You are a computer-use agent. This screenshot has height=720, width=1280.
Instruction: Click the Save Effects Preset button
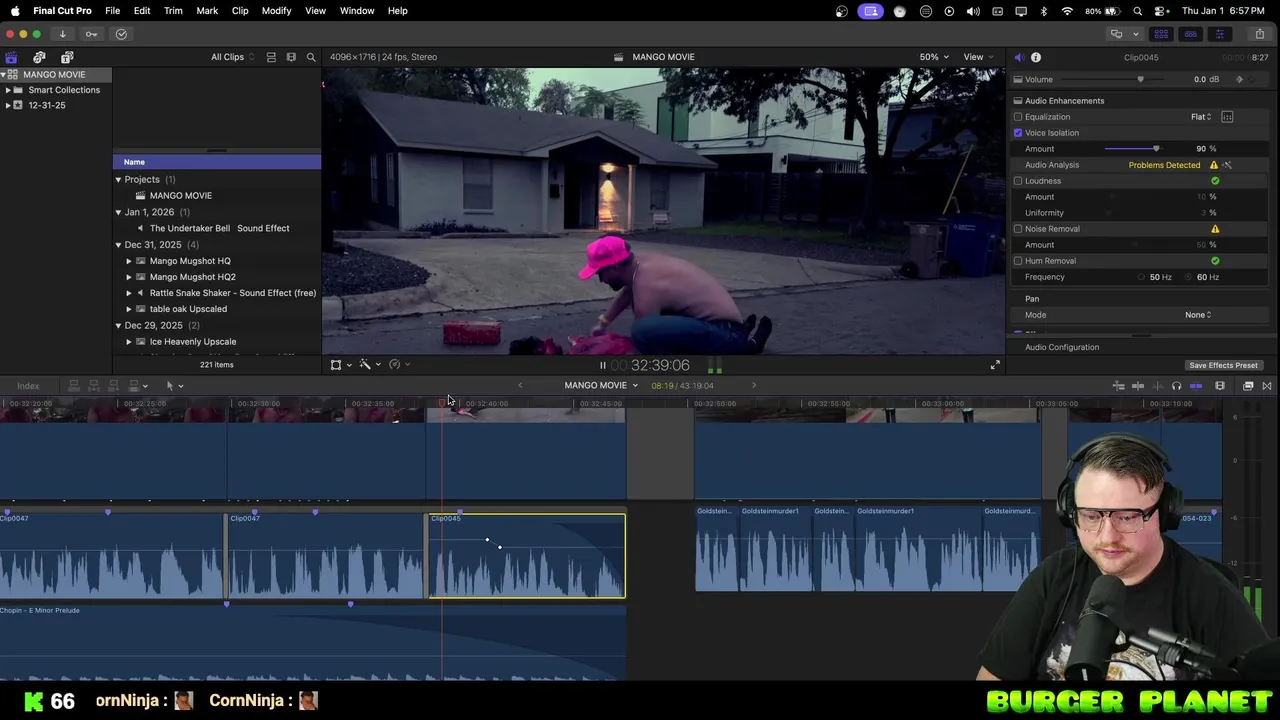tap(1223, 366)
